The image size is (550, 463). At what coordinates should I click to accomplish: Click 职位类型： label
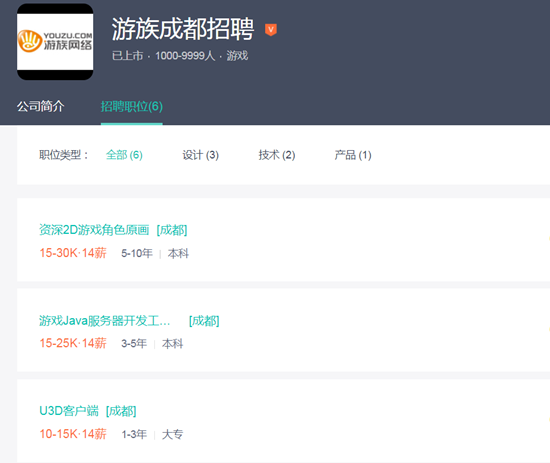click(x=63, y=155)
